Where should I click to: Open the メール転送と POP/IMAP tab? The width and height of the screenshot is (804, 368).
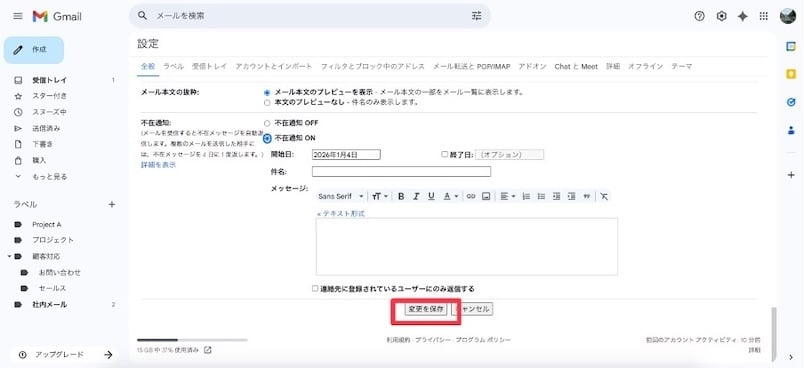(472, 67)
